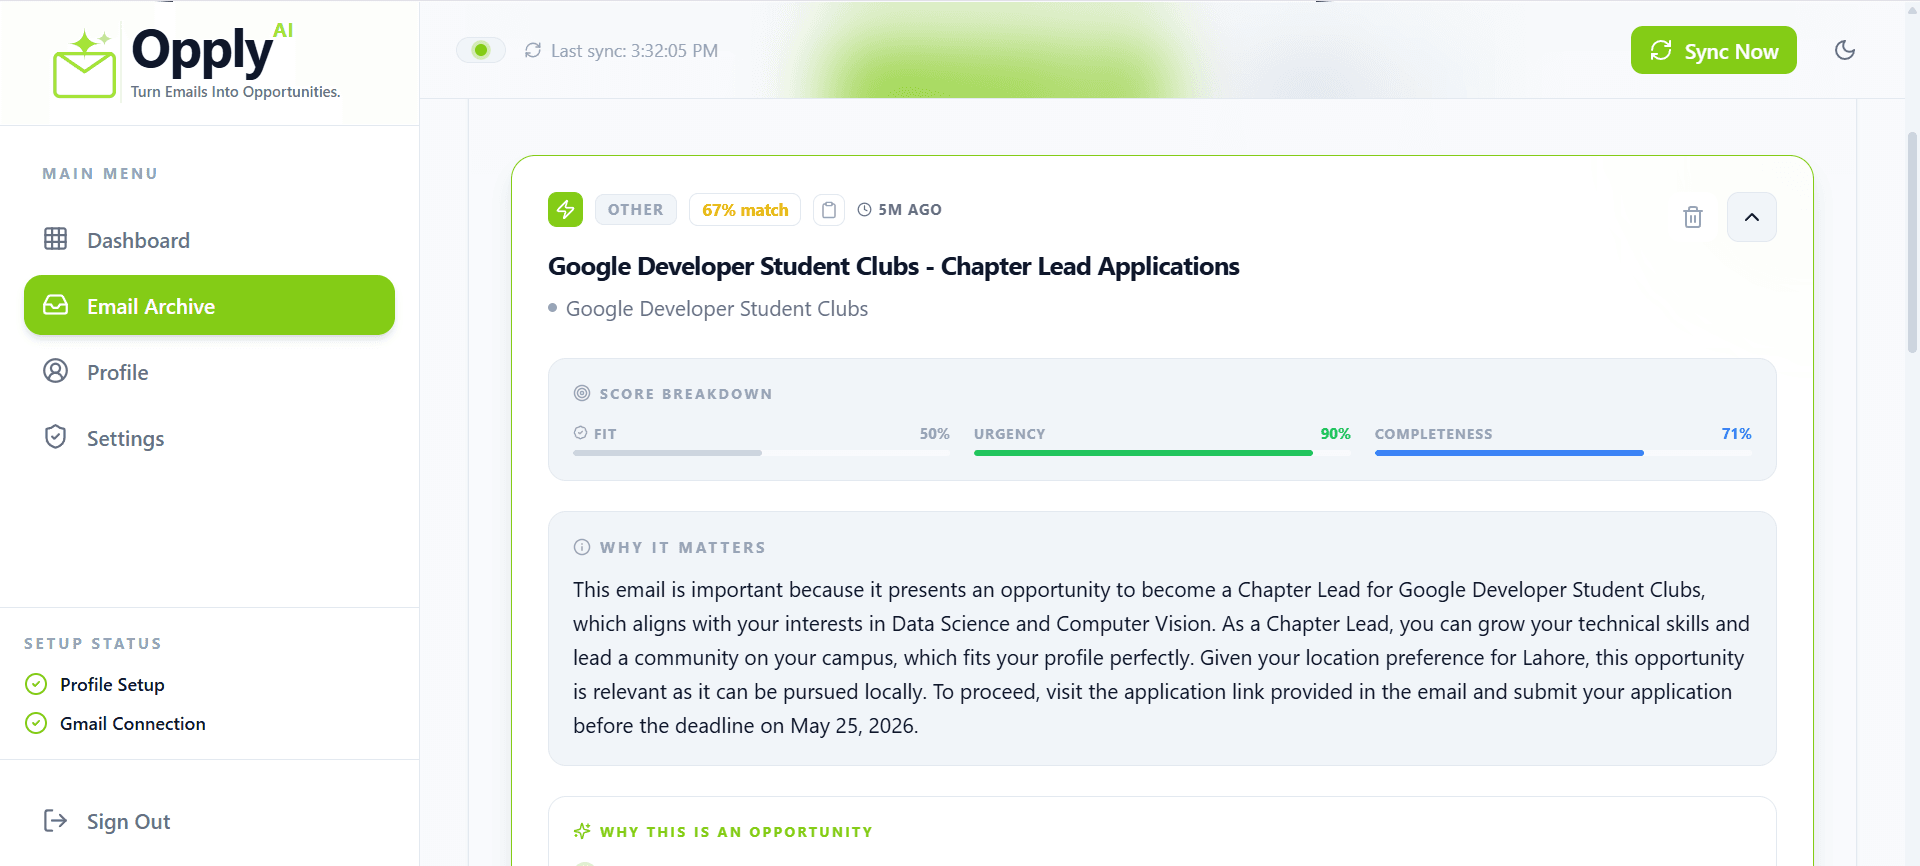Click the Profile Setup status text

click(x=112, y=685)
